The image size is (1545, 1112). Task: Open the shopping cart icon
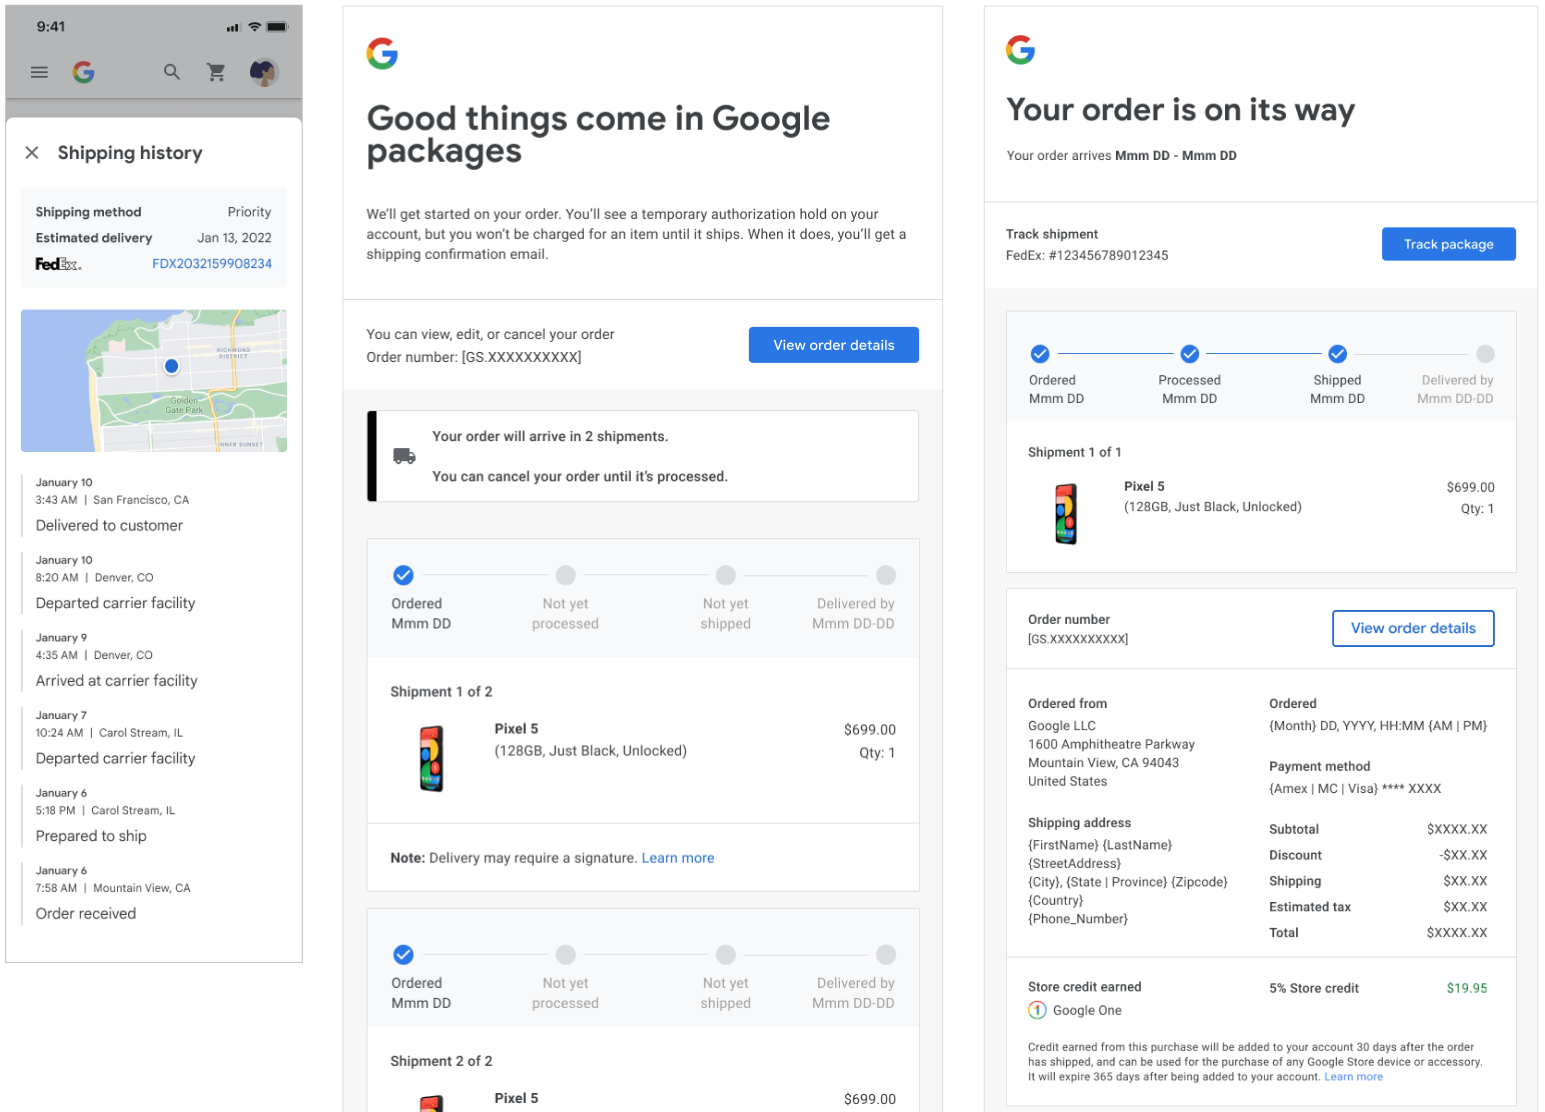click(216, 72)
